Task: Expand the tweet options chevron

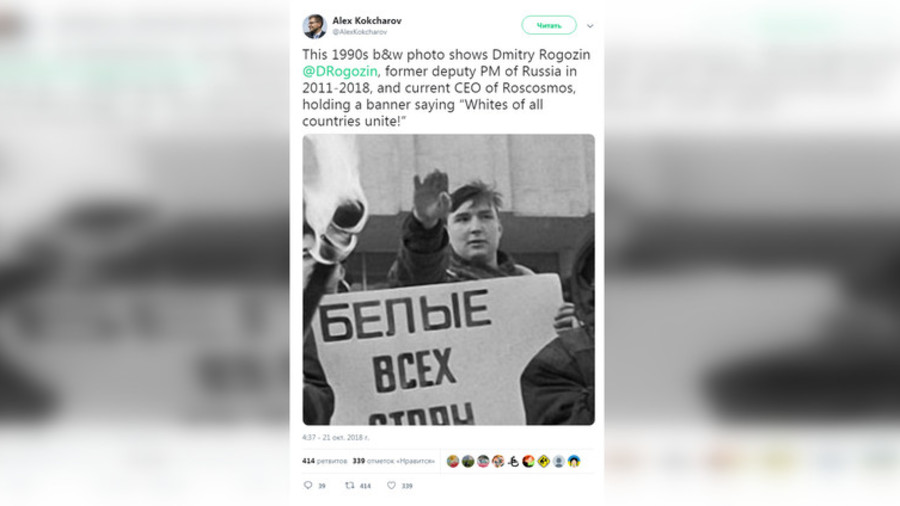Action: (x=590, y=26)
